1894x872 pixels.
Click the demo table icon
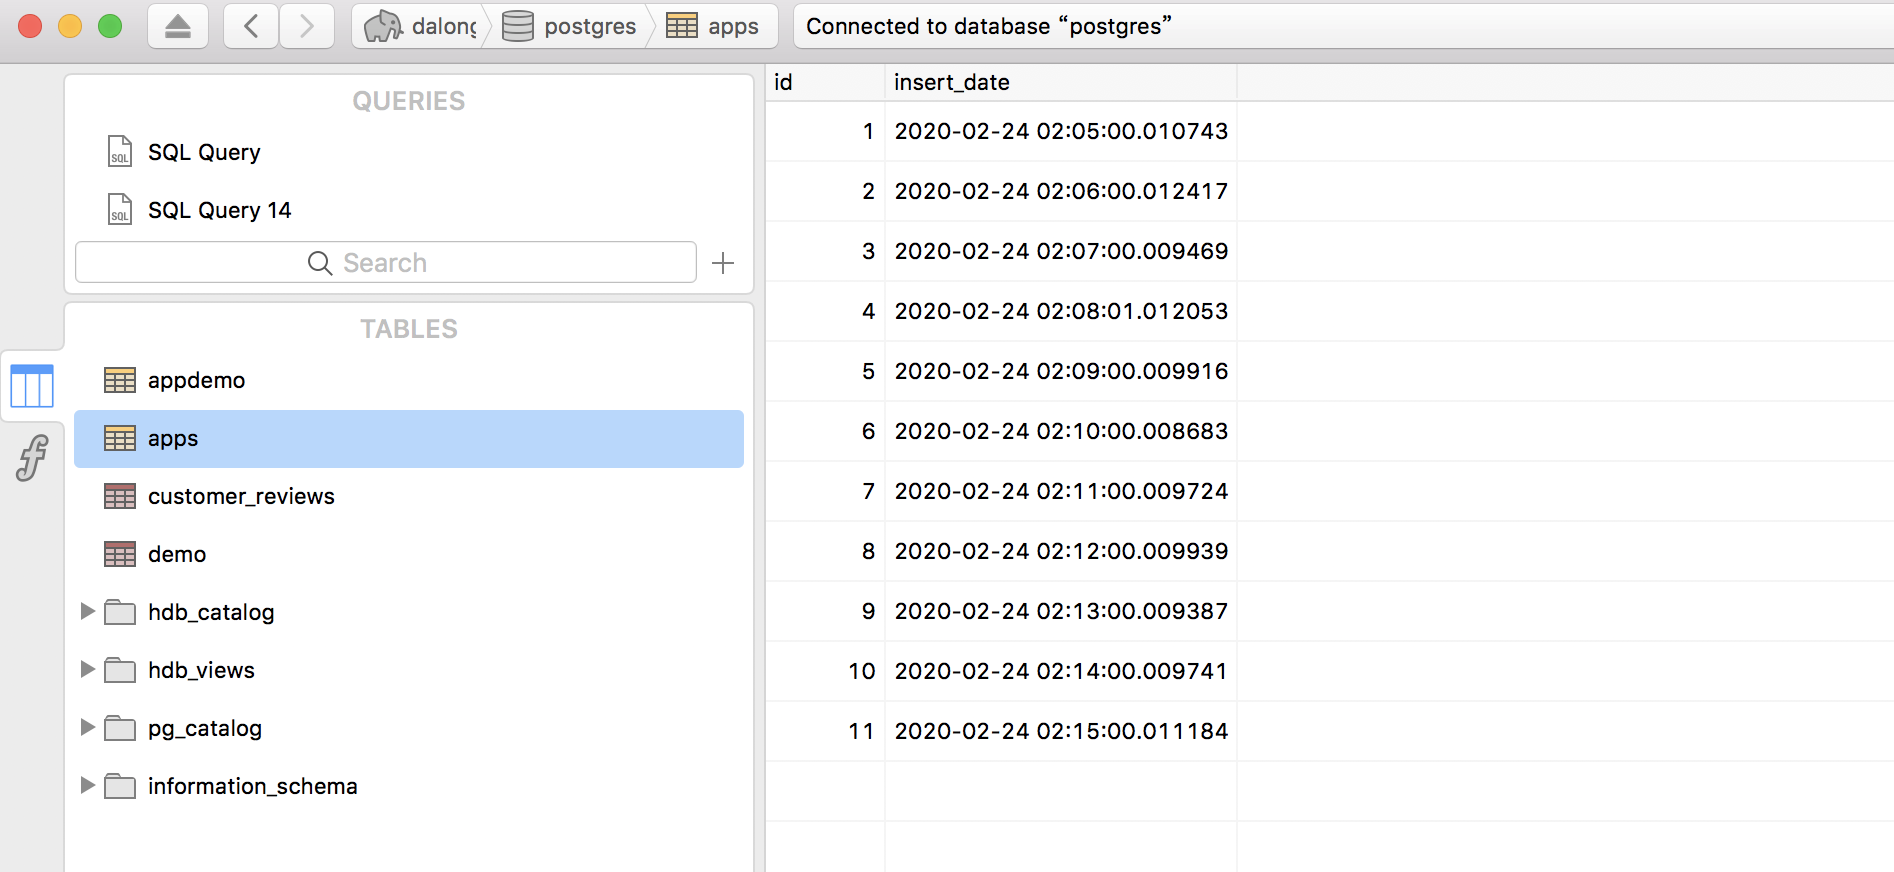point(120,554)
